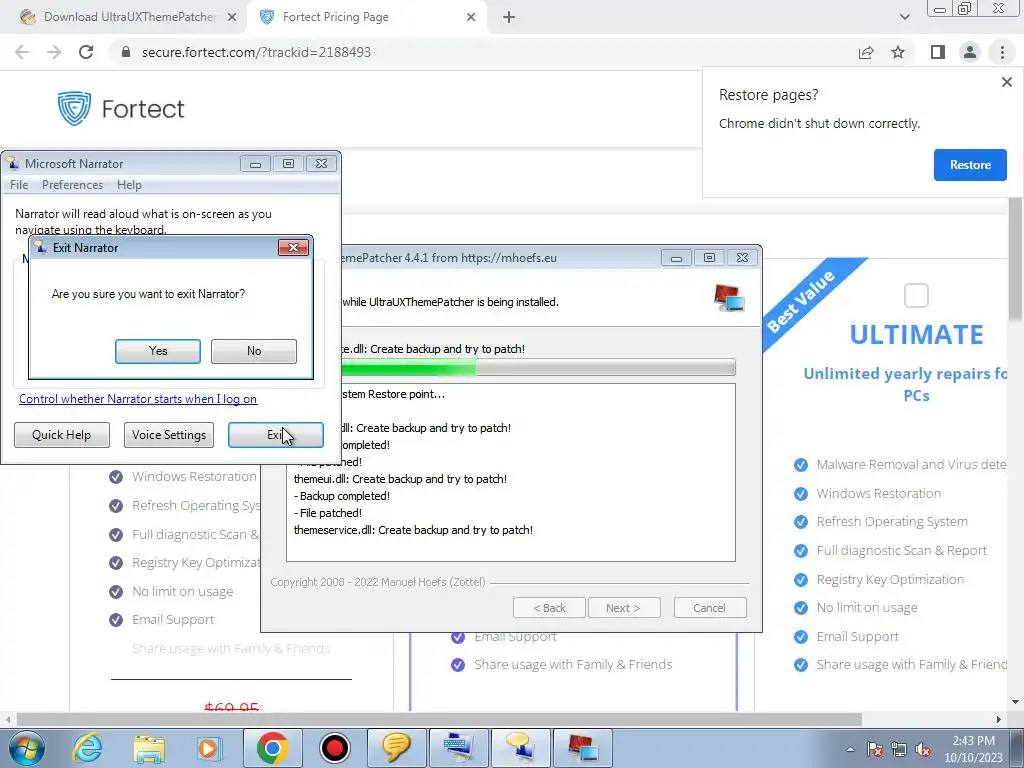Click the Chrome forward arrow
The width and height of the screenshot is (1024, 768).
click(x=54, y=52)
